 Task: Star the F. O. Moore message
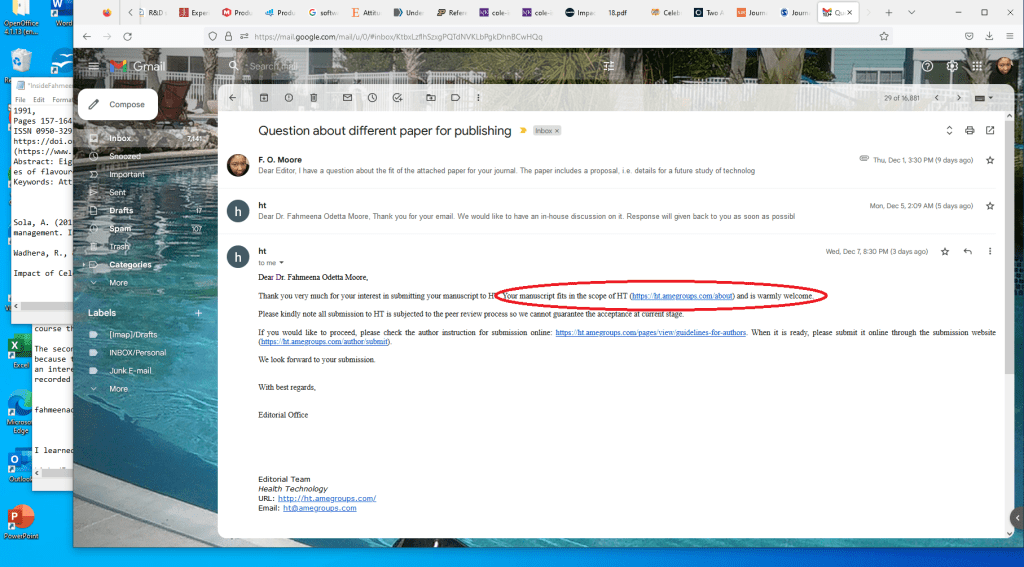coord(990,159)
